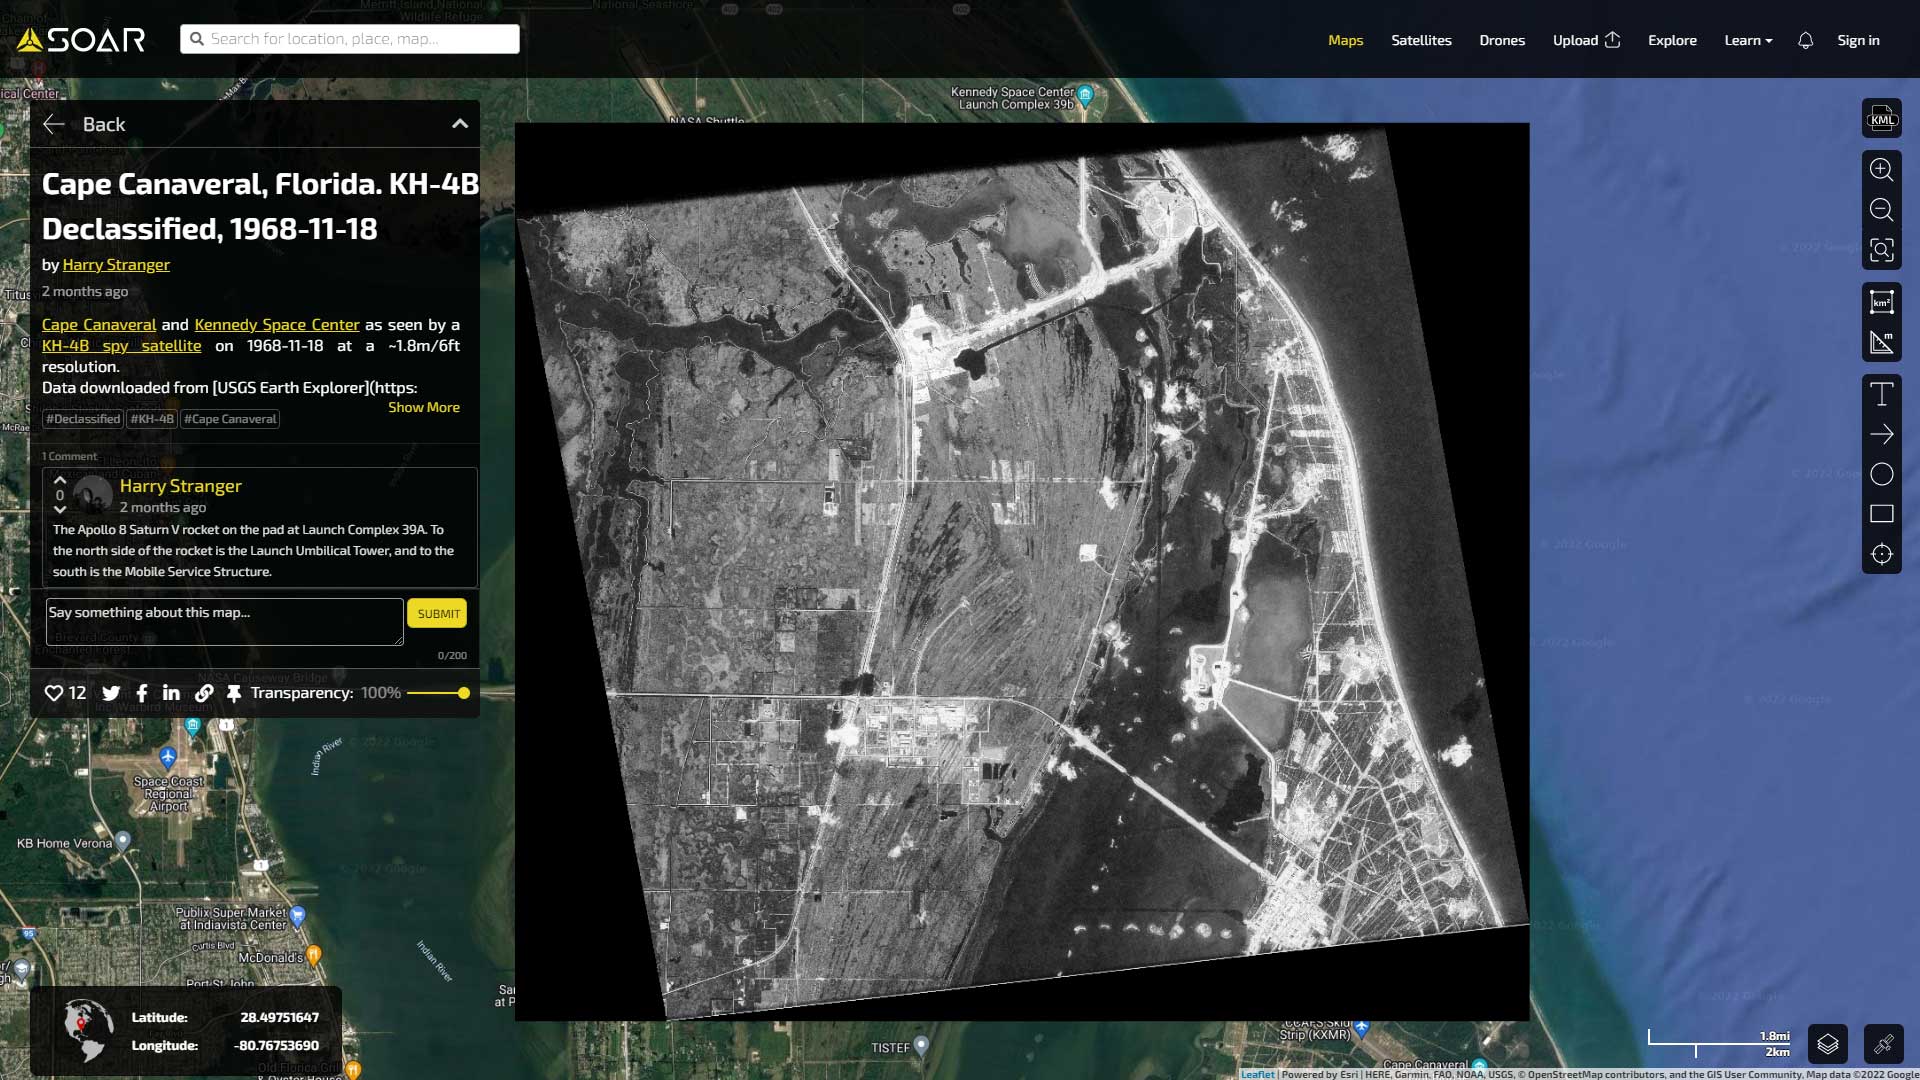Click the zoom in magnifier icon
The image size is (1920, 1080).
coord(1881,169)
